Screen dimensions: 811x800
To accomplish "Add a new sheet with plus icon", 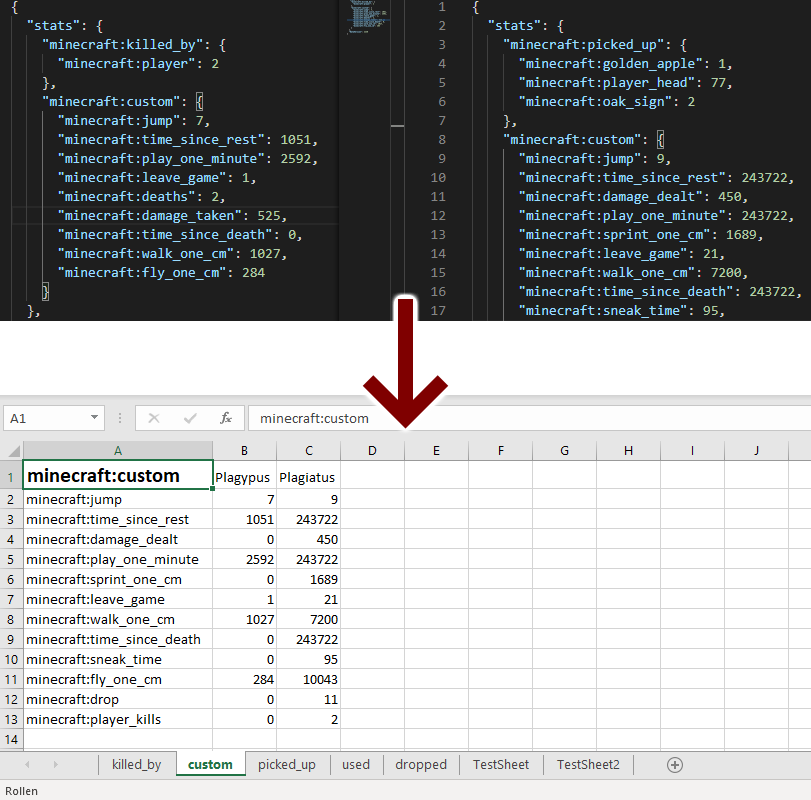I will point(674,765).
